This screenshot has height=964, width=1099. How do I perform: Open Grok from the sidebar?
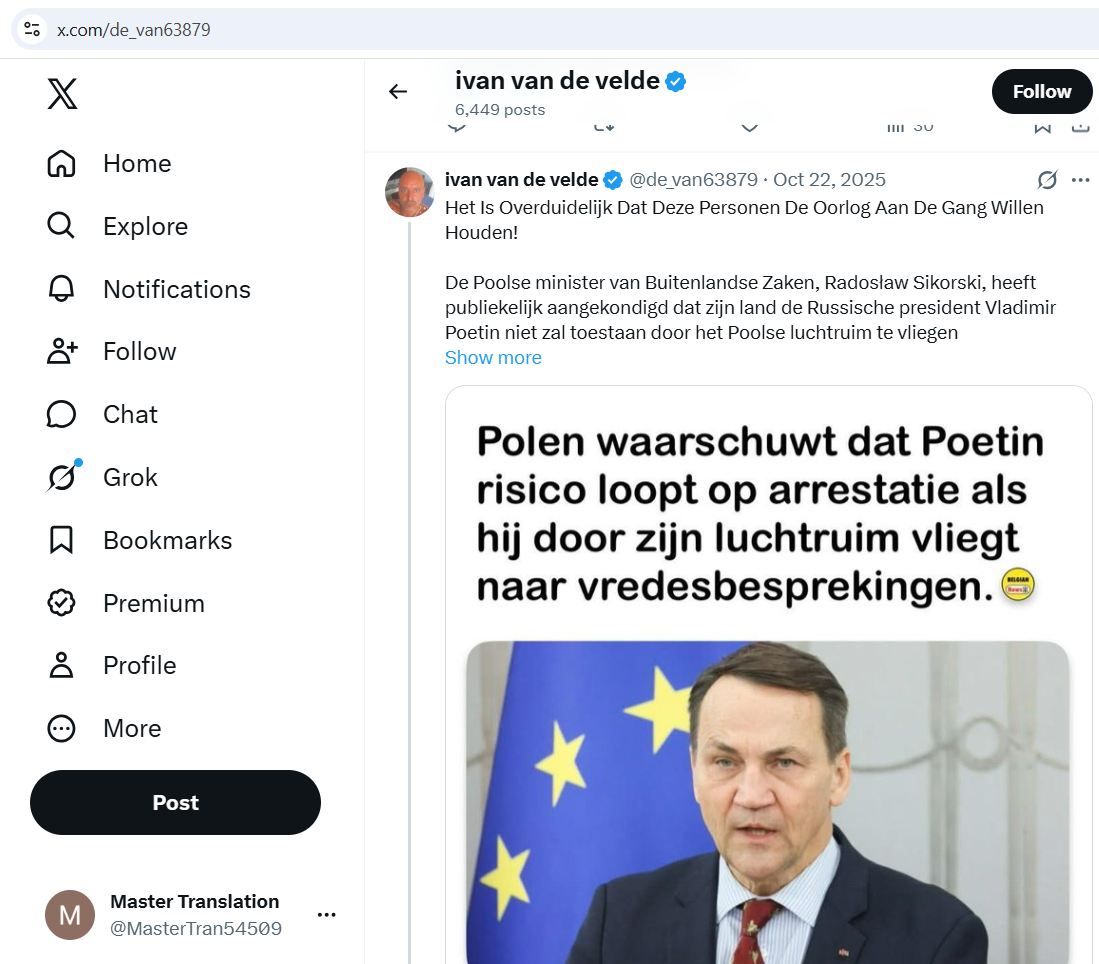click(x=102, y=477)
